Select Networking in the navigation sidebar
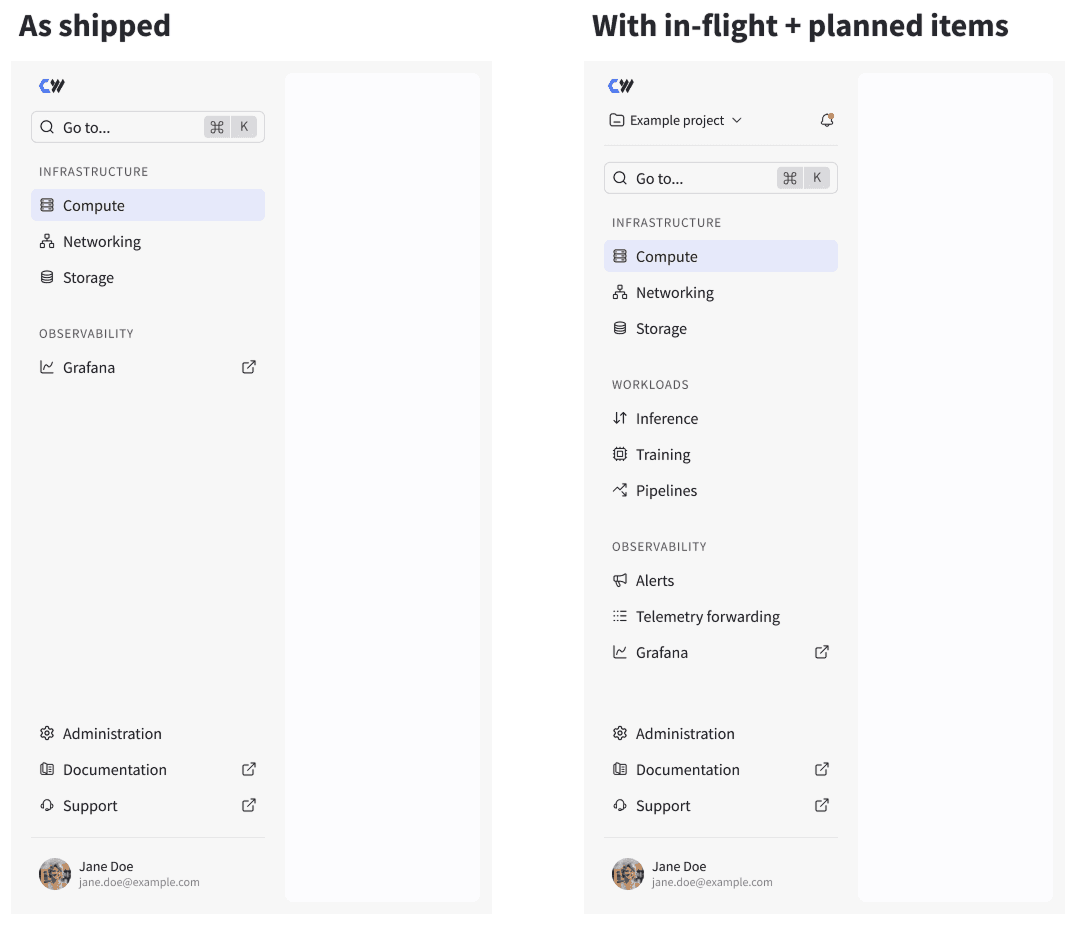 (675, 292)
